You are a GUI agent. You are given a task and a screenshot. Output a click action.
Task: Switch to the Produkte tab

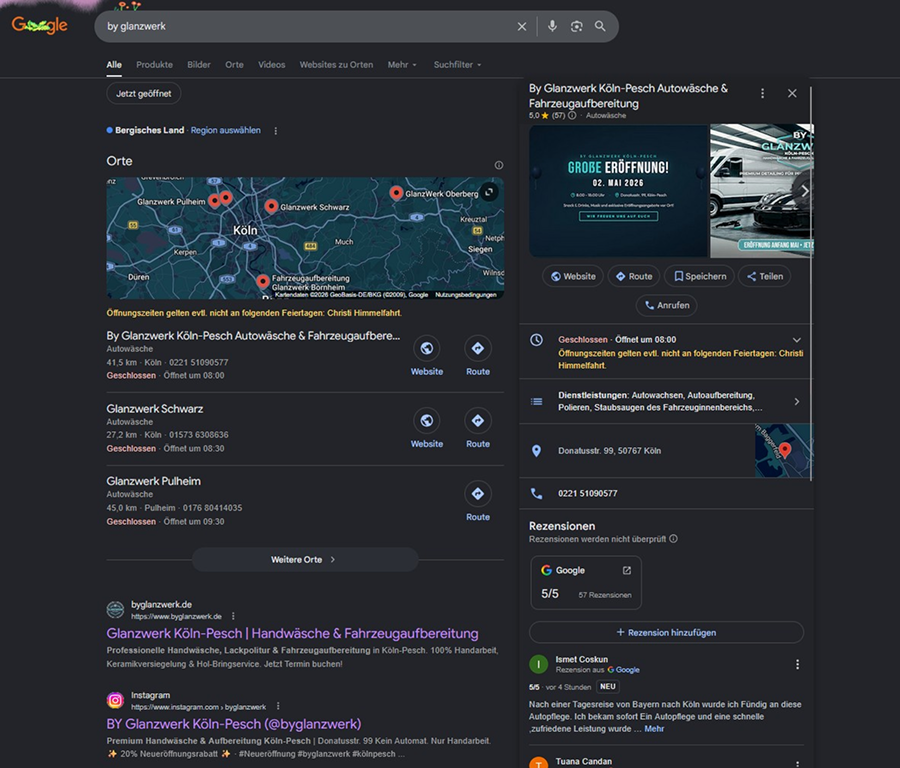pos(154,65)
